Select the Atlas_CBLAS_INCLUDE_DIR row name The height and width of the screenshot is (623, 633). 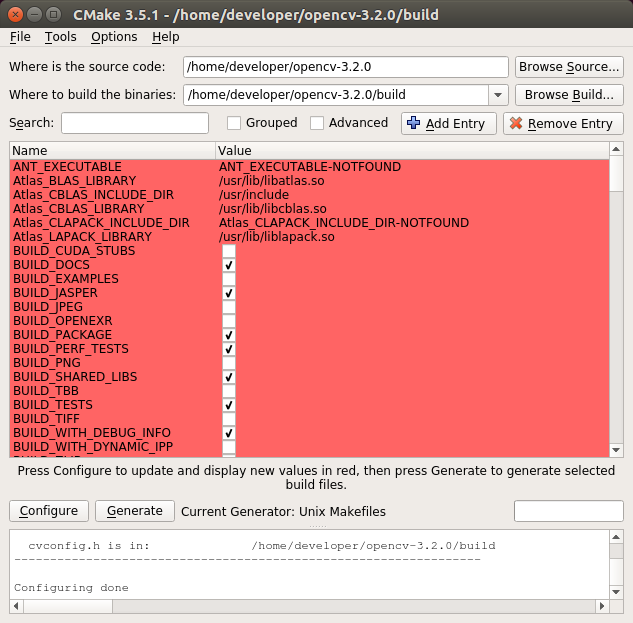coord(93,195)
